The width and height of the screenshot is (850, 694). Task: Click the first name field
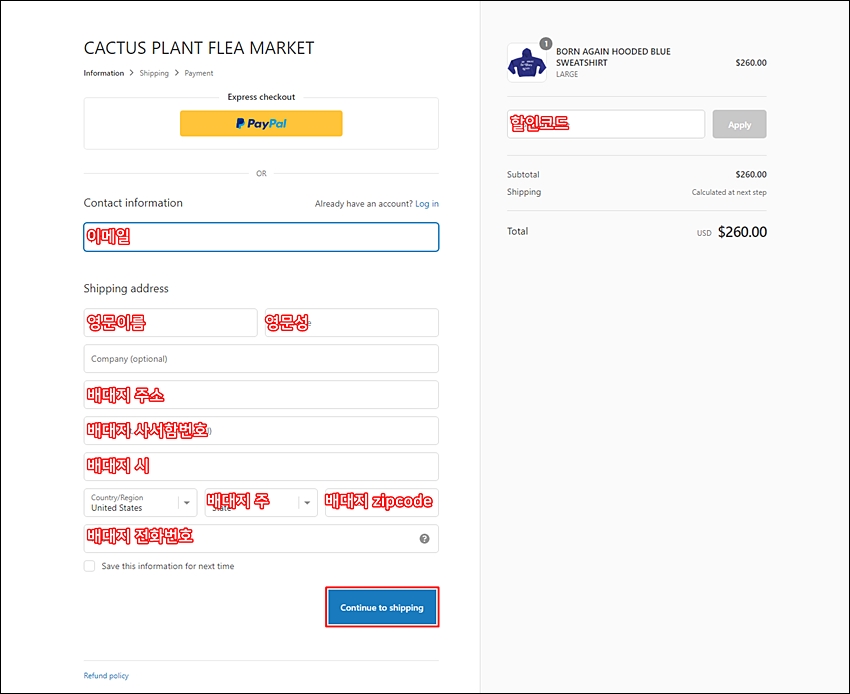tap(170, 323)
